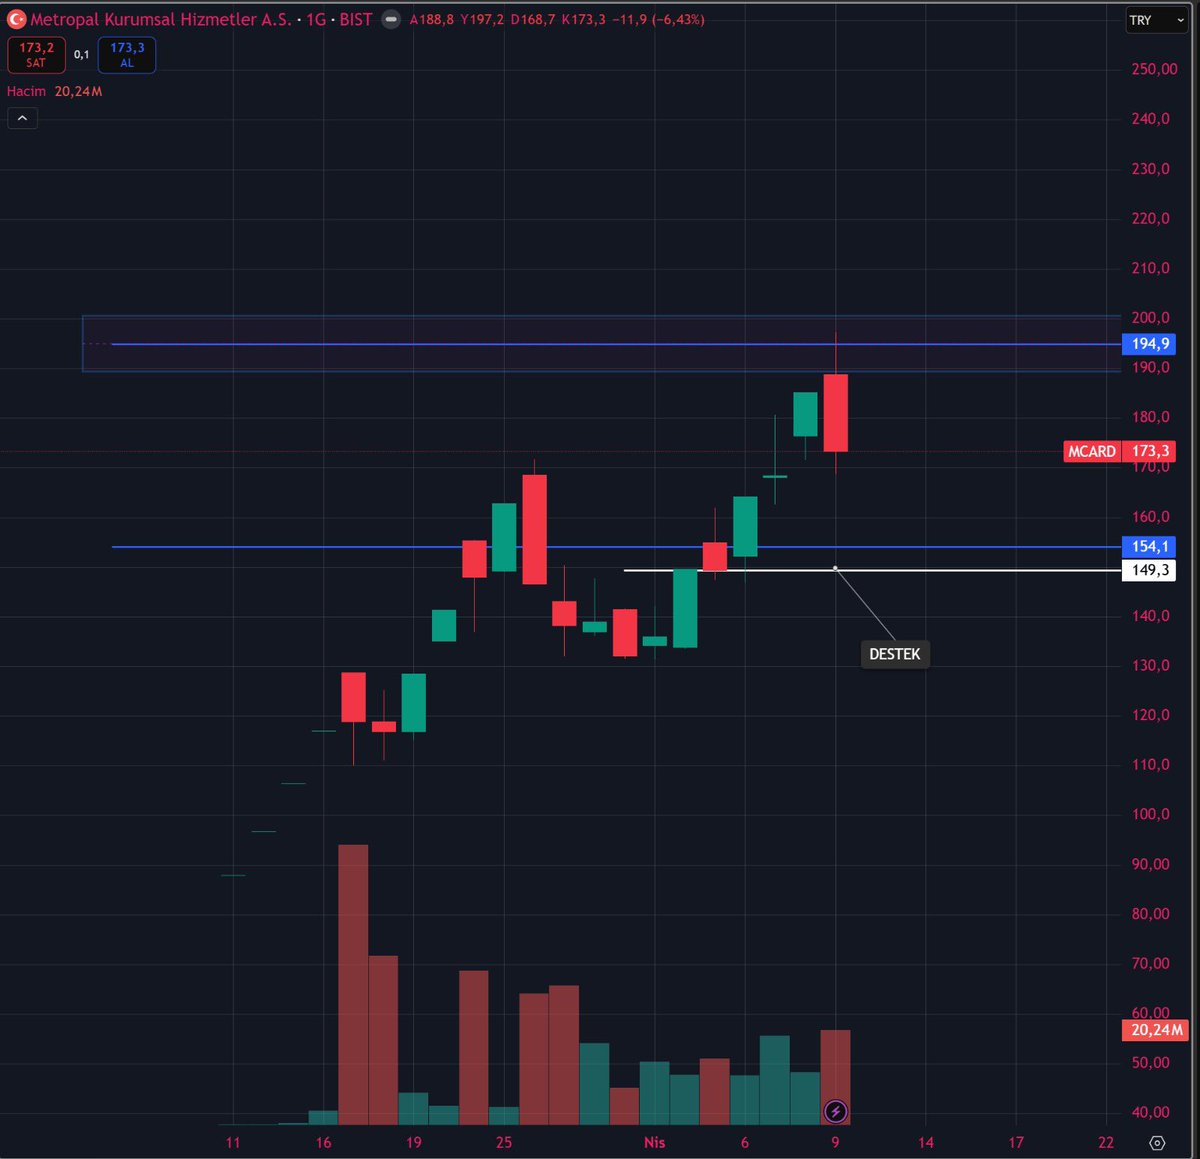Click the 0,1 spread value
The width and height of the screenshot is (1200, 1159).
click(82, 55)
